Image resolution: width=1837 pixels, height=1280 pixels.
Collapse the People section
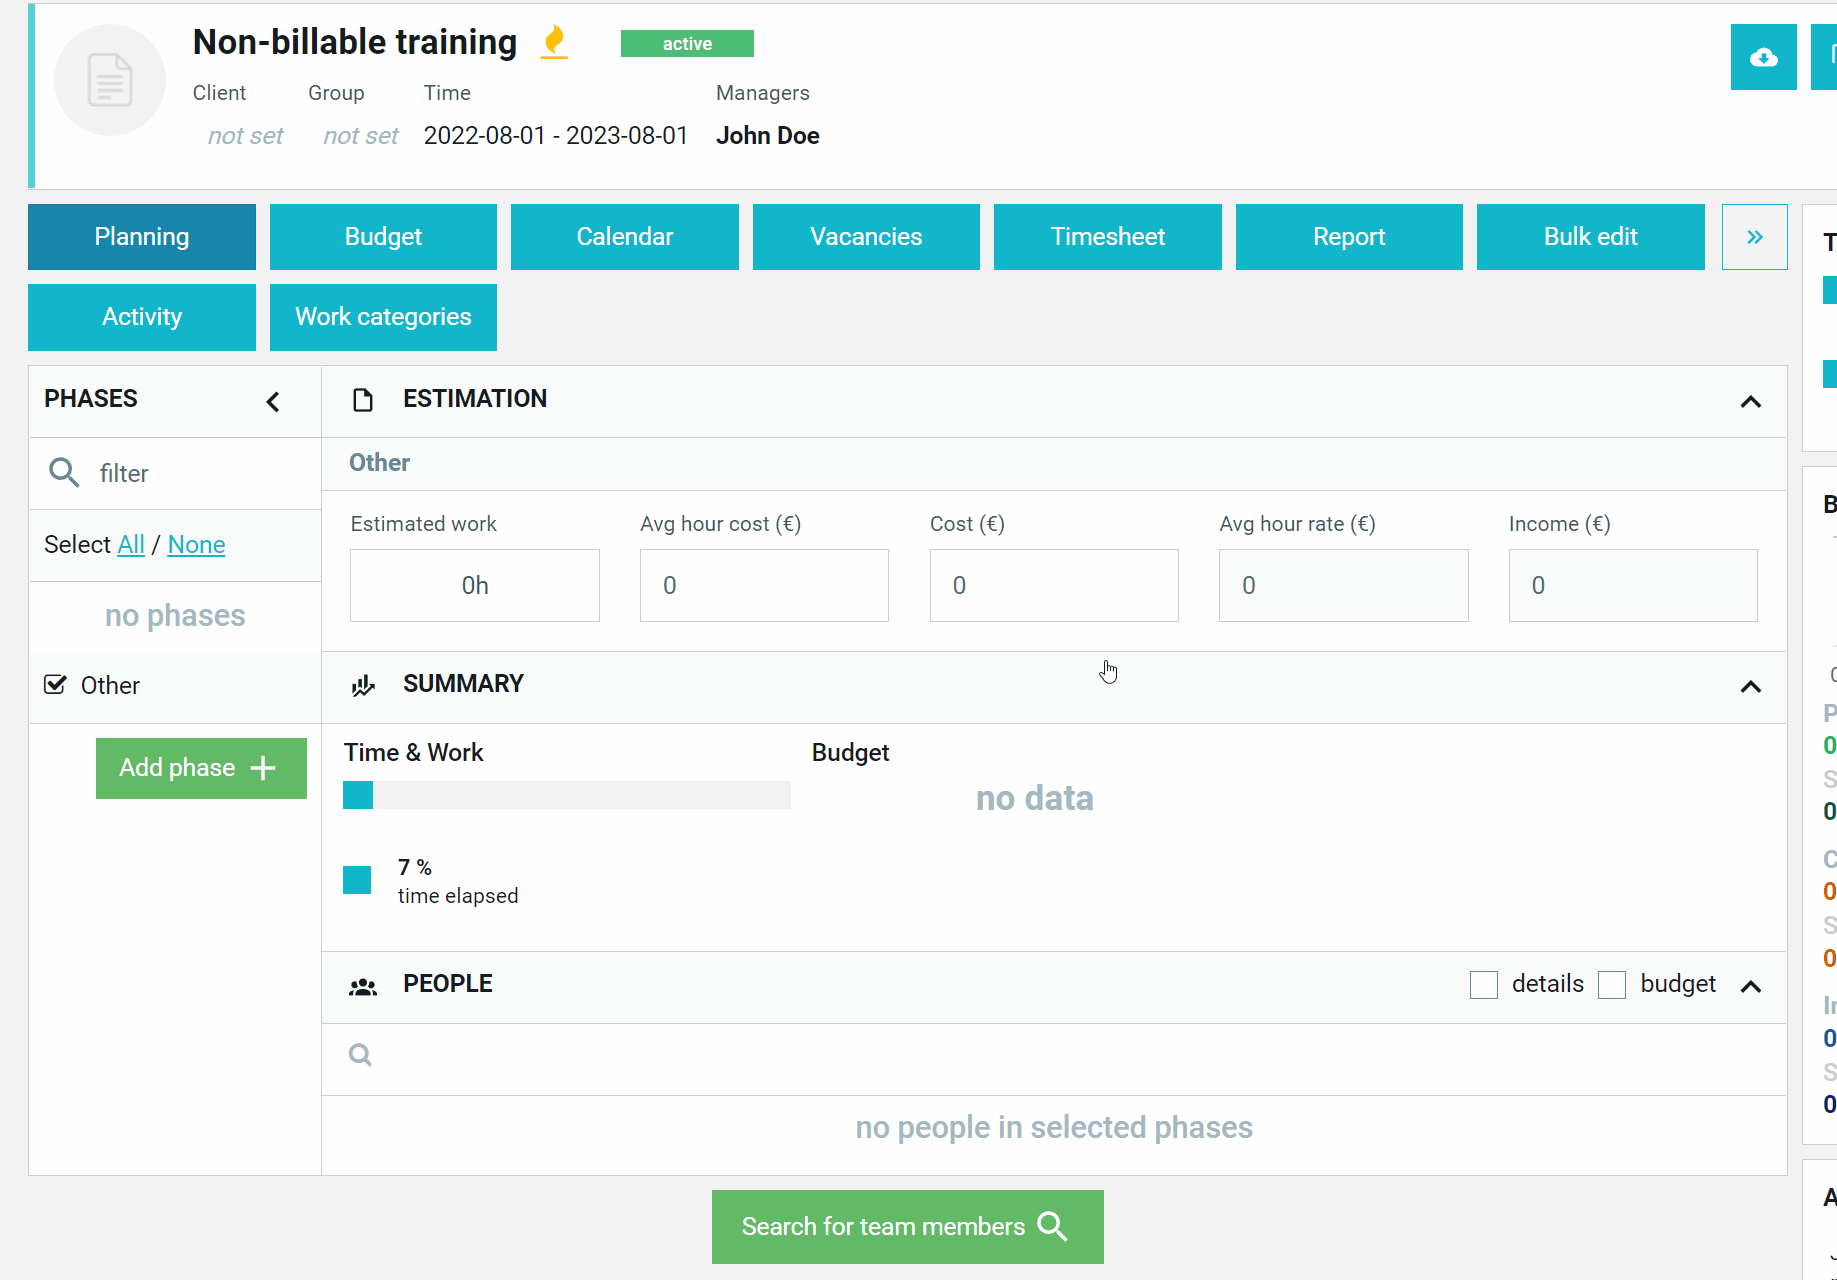[x=1751, y=987]
